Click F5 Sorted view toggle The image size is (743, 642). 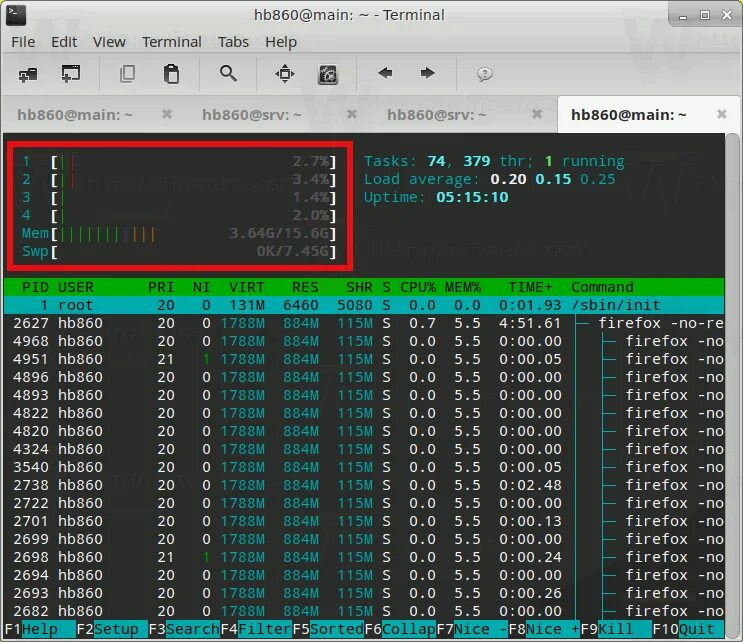click(328, 629)
